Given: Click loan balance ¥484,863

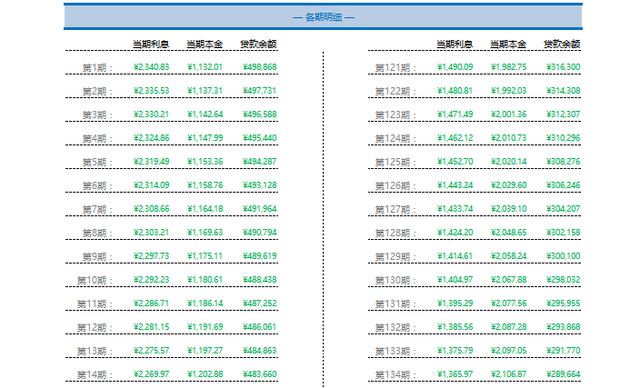Looking at the screenshot, I should tap(260, 351).
